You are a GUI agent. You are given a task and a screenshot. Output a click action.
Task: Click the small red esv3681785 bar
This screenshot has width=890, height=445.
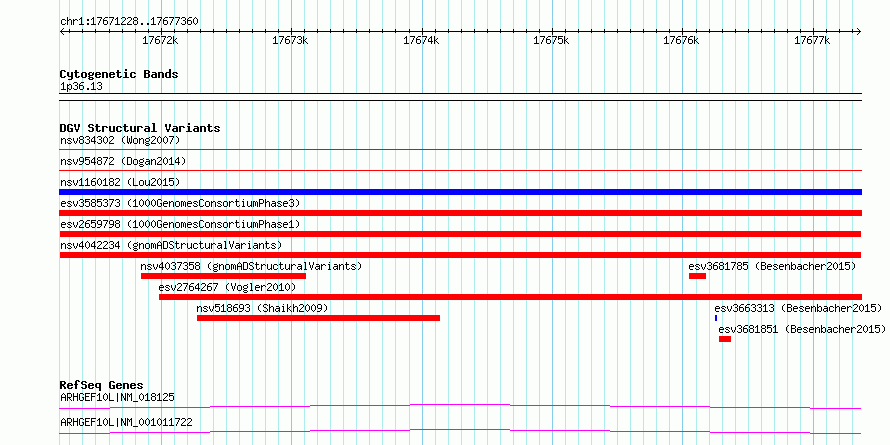coord(698,276)
